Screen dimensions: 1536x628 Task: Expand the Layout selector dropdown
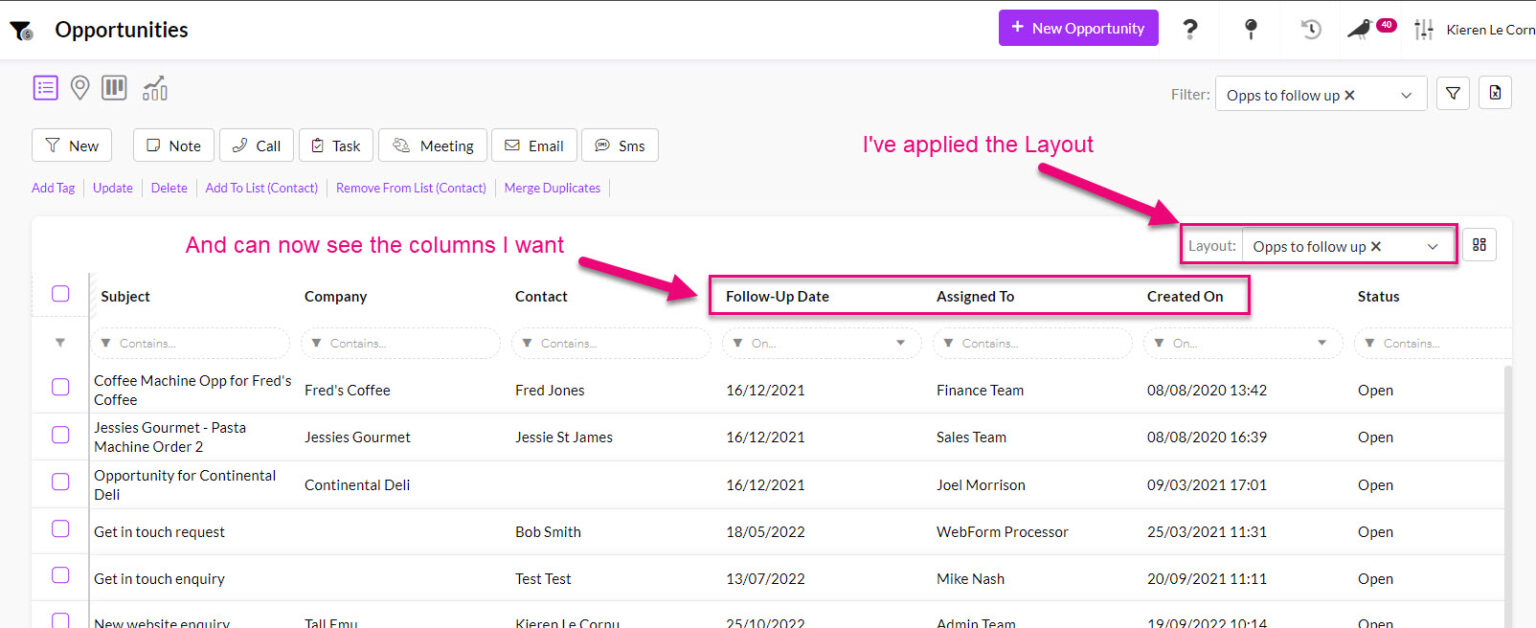(x=1434, y=244)
